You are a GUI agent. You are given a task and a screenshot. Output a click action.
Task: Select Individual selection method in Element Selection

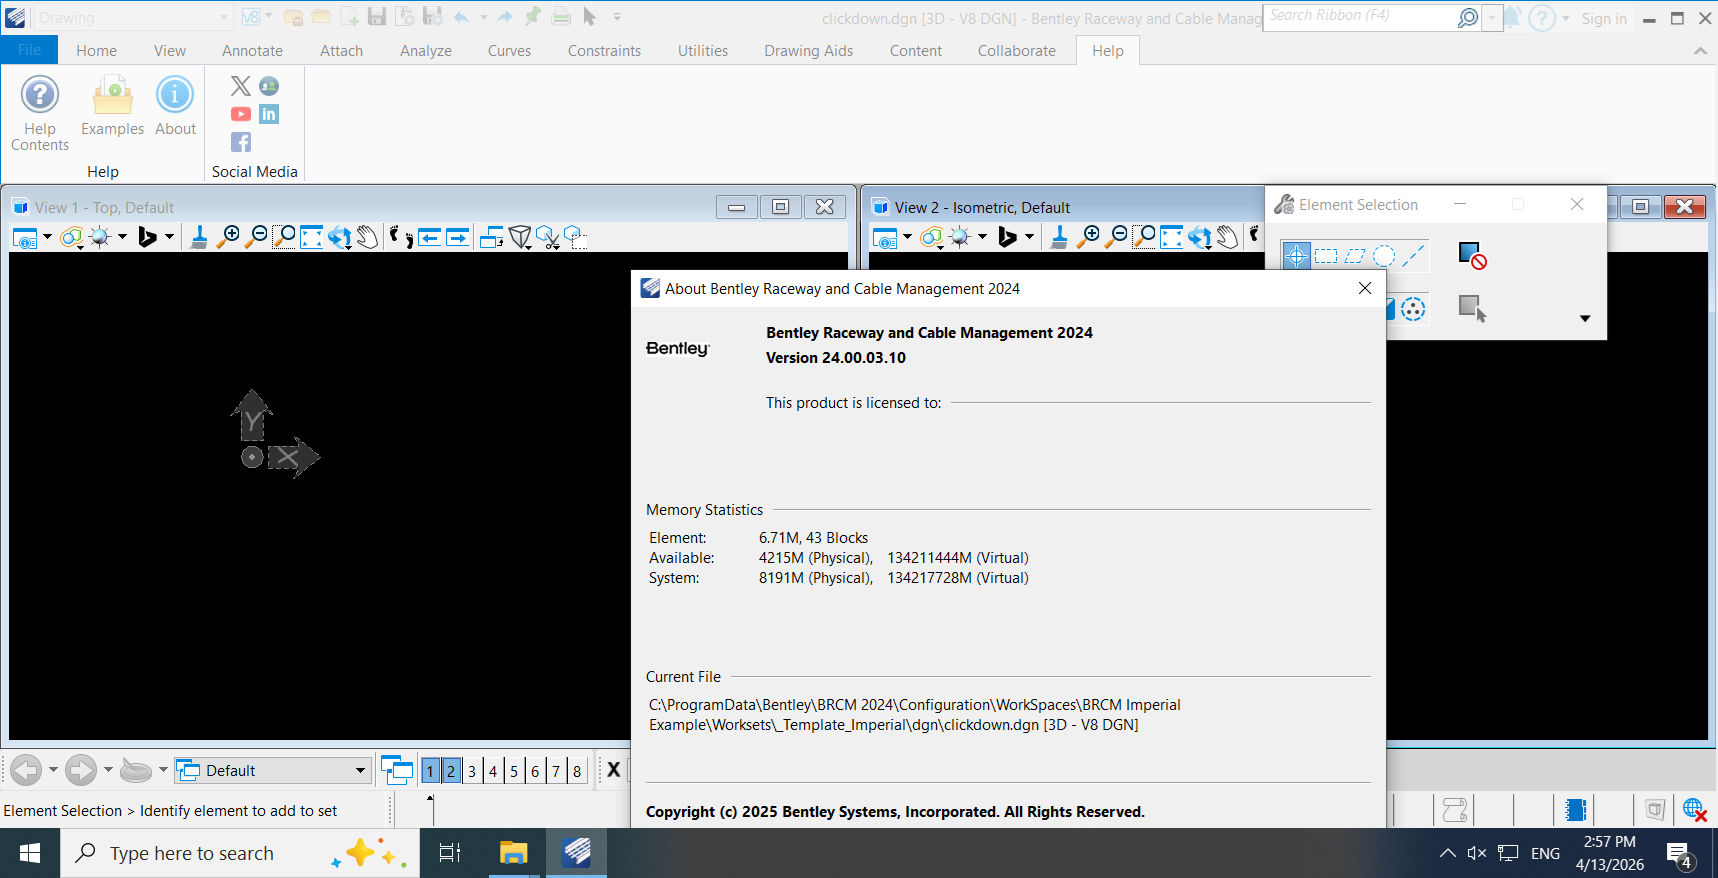1296,256
